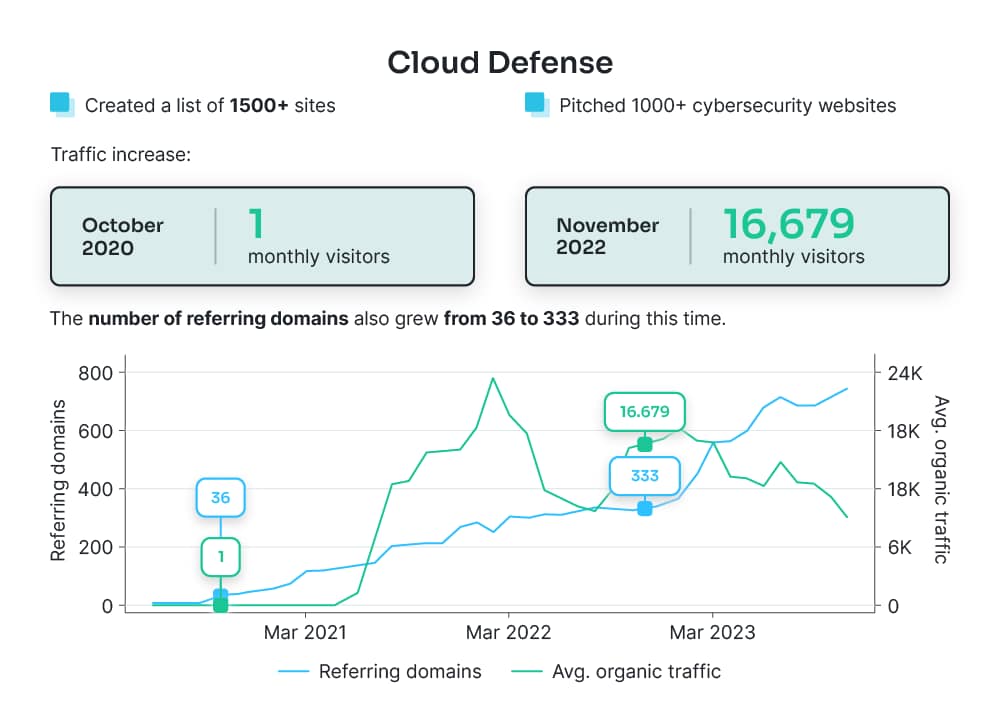Screen dimensions: 1000x728
Task: Click the 'number of referring domains' sentence
Action: 388,318
